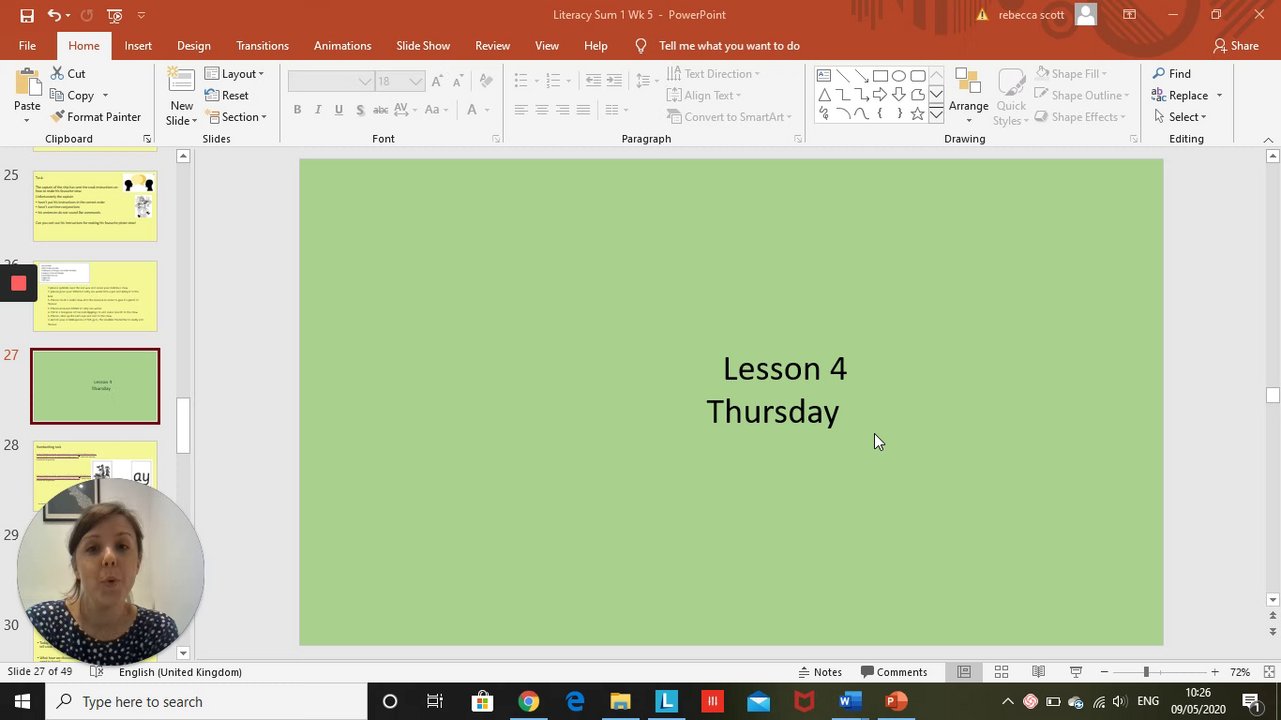The image size is (1281, 720).
Task: Switch to the Slide Show tab
Action: point(423,46)
